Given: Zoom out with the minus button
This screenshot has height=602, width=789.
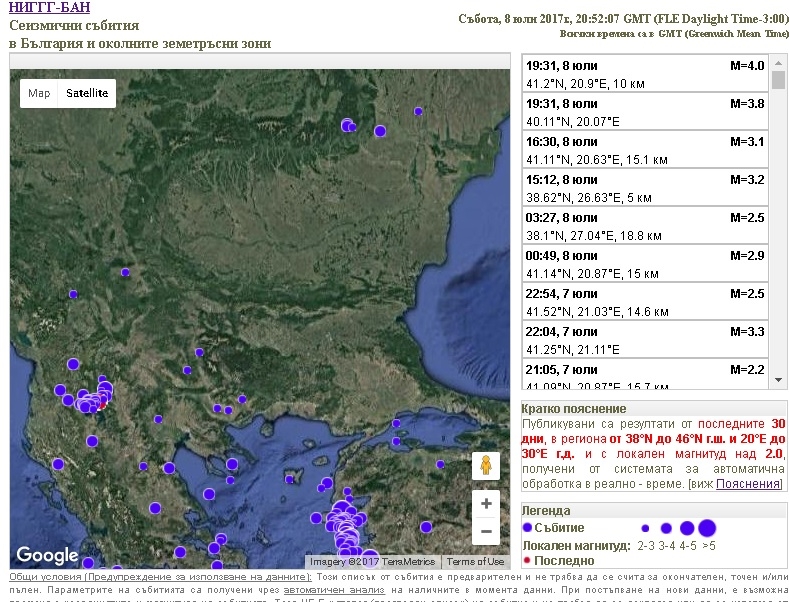Looking at the screenshot, I should (x=486, y=531).
